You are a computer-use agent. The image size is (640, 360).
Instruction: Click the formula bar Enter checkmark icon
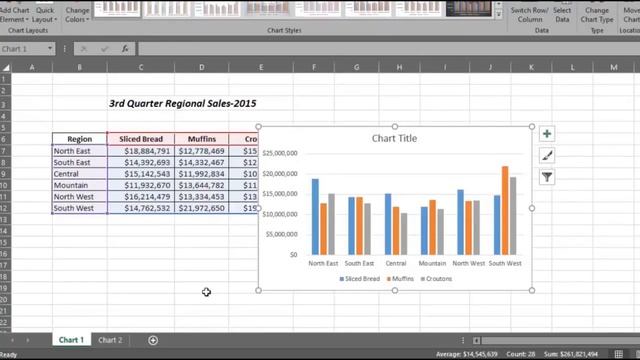[x=104, y=49]
